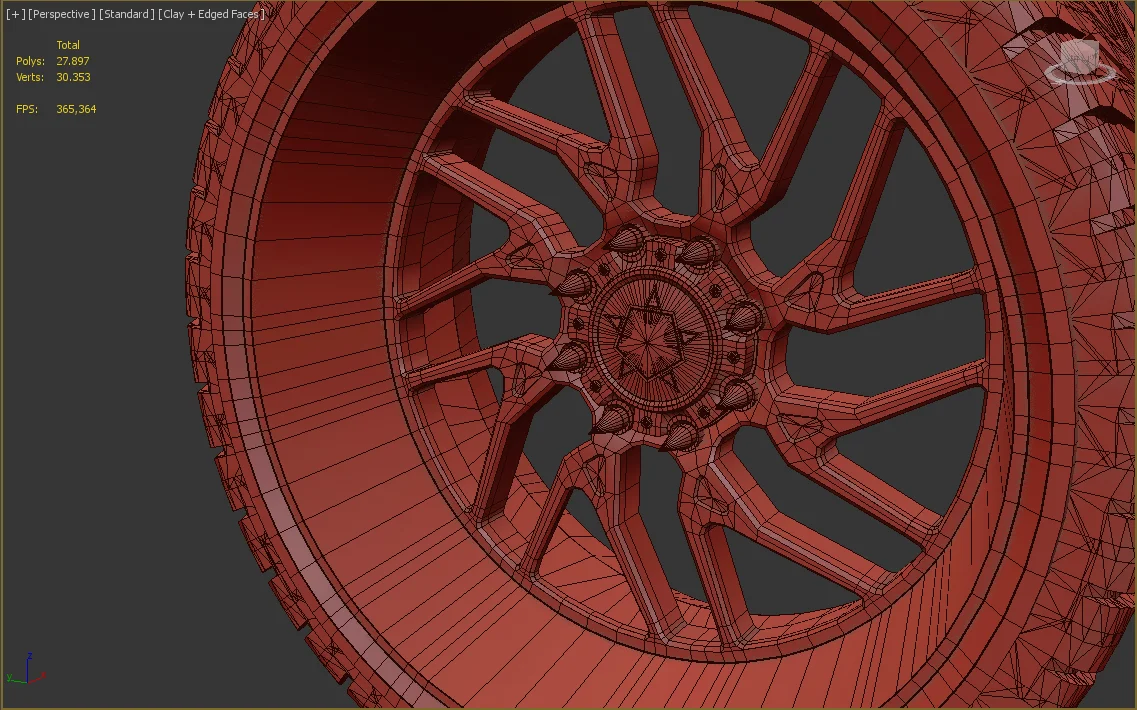Click the Verts: 30.353 statistic readout
1137x710 pixels.
pyautogui.click(x=52, y=76)
